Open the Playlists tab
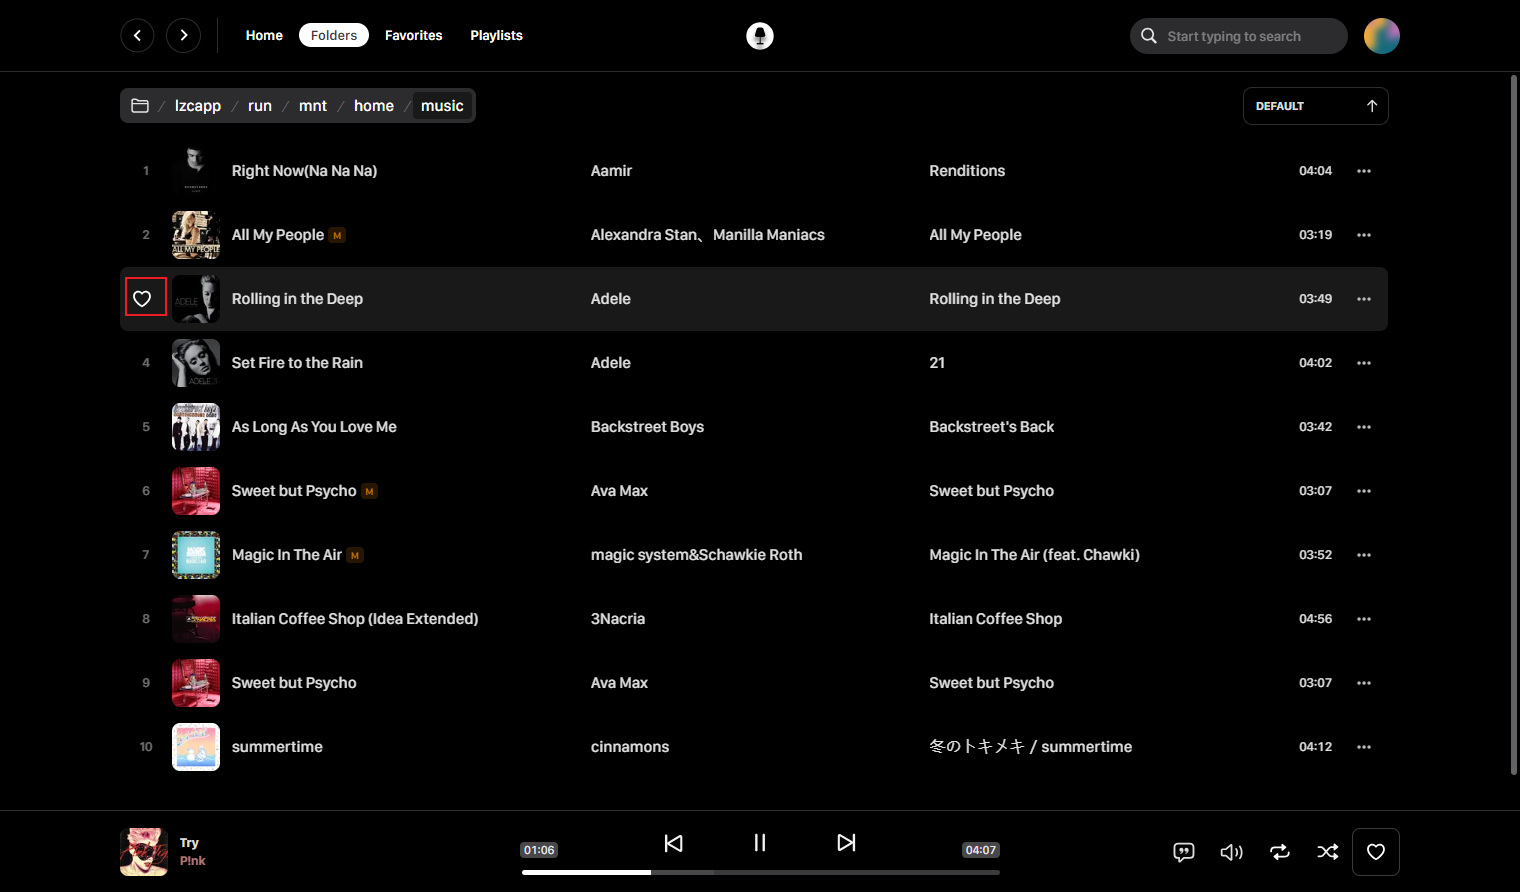This screenshot has height=892, width=1520. click(x=496, y=35)
